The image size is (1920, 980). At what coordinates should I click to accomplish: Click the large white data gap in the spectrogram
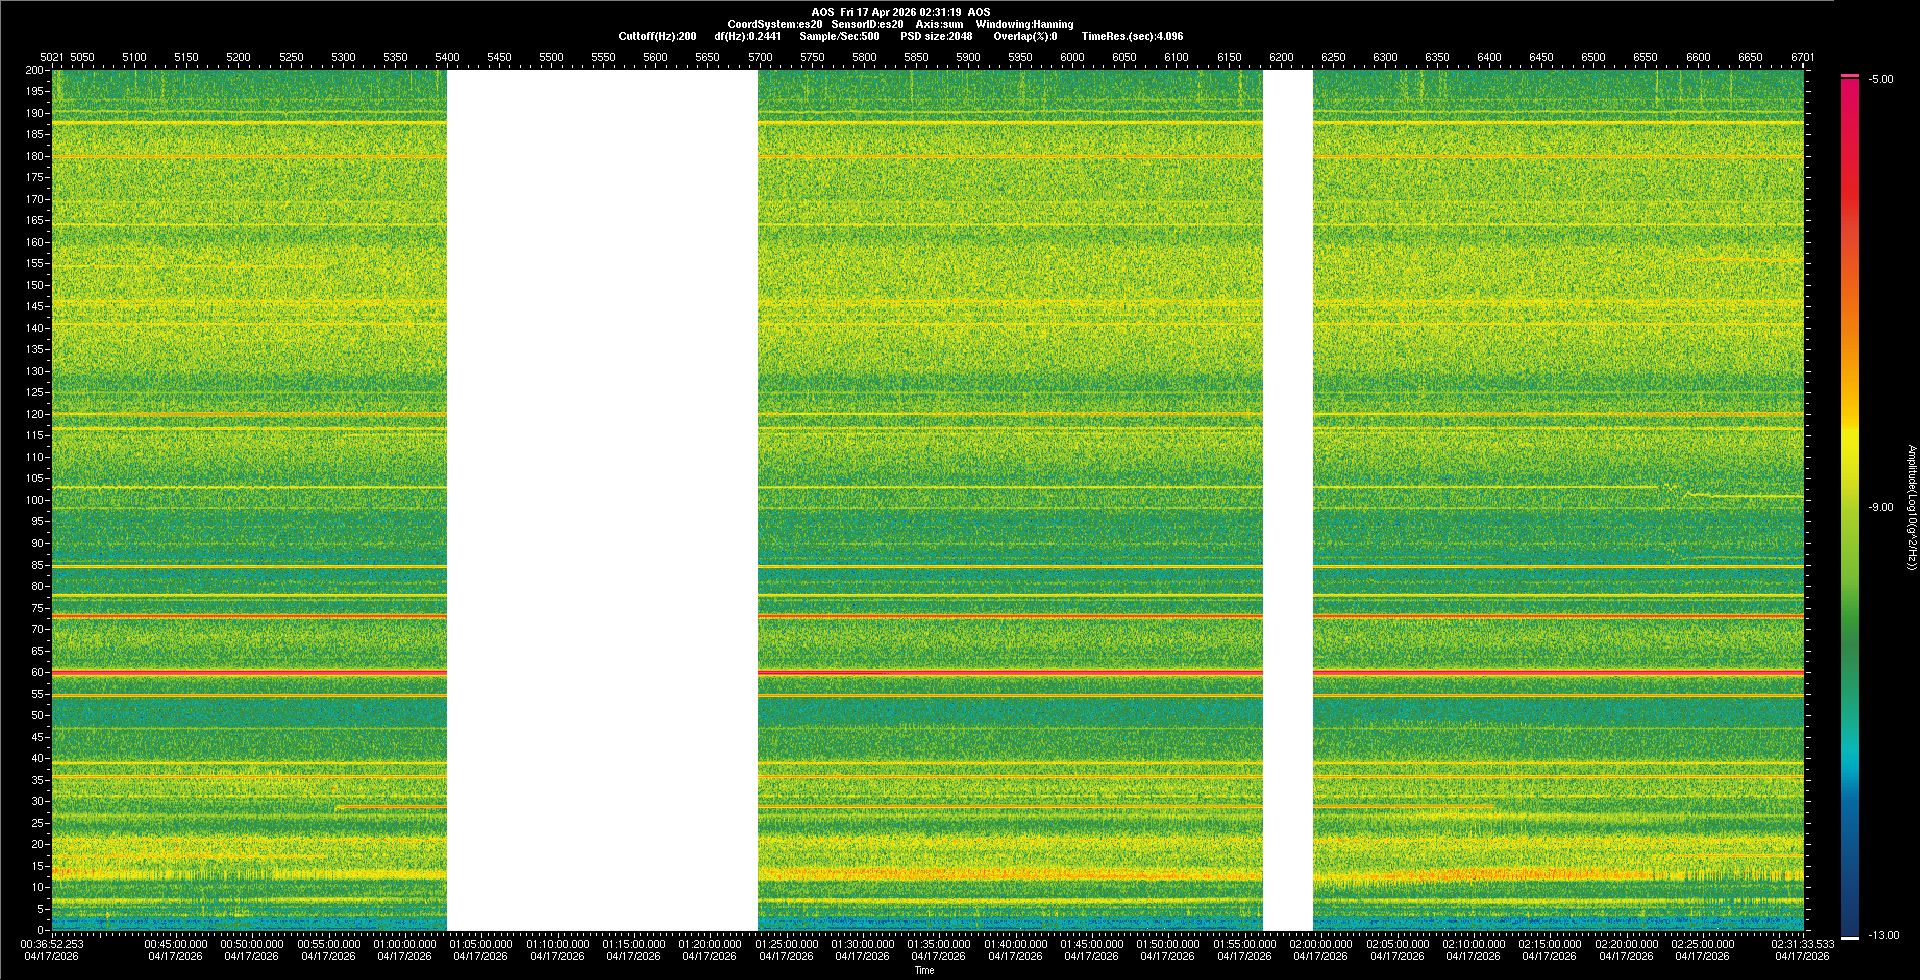602,500
